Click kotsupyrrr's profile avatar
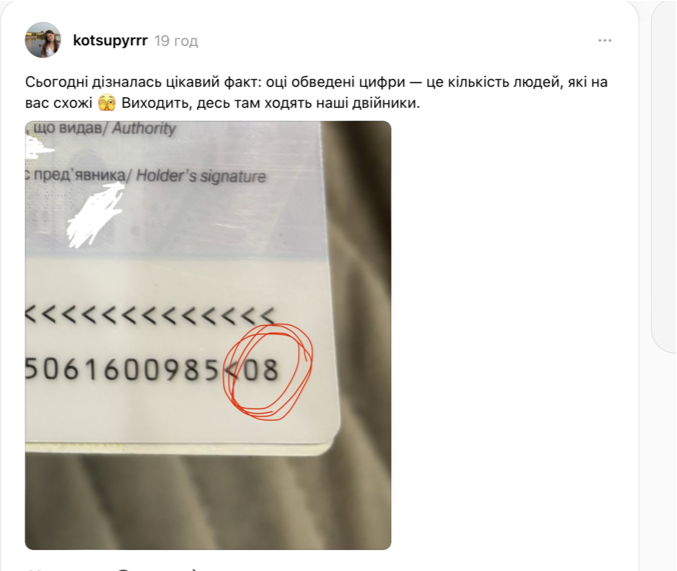Screen dimensions: 677x571 click(43, 40)
